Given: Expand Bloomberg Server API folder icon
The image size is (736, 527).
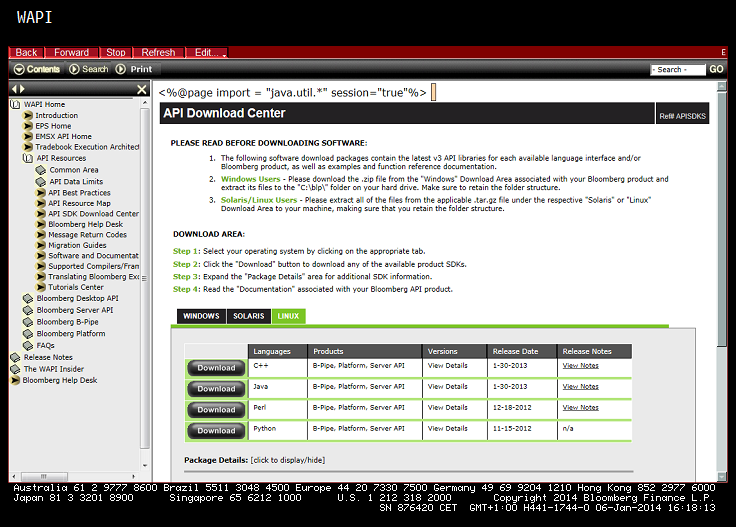Looking at the screenshot, I should click(28, 310).
